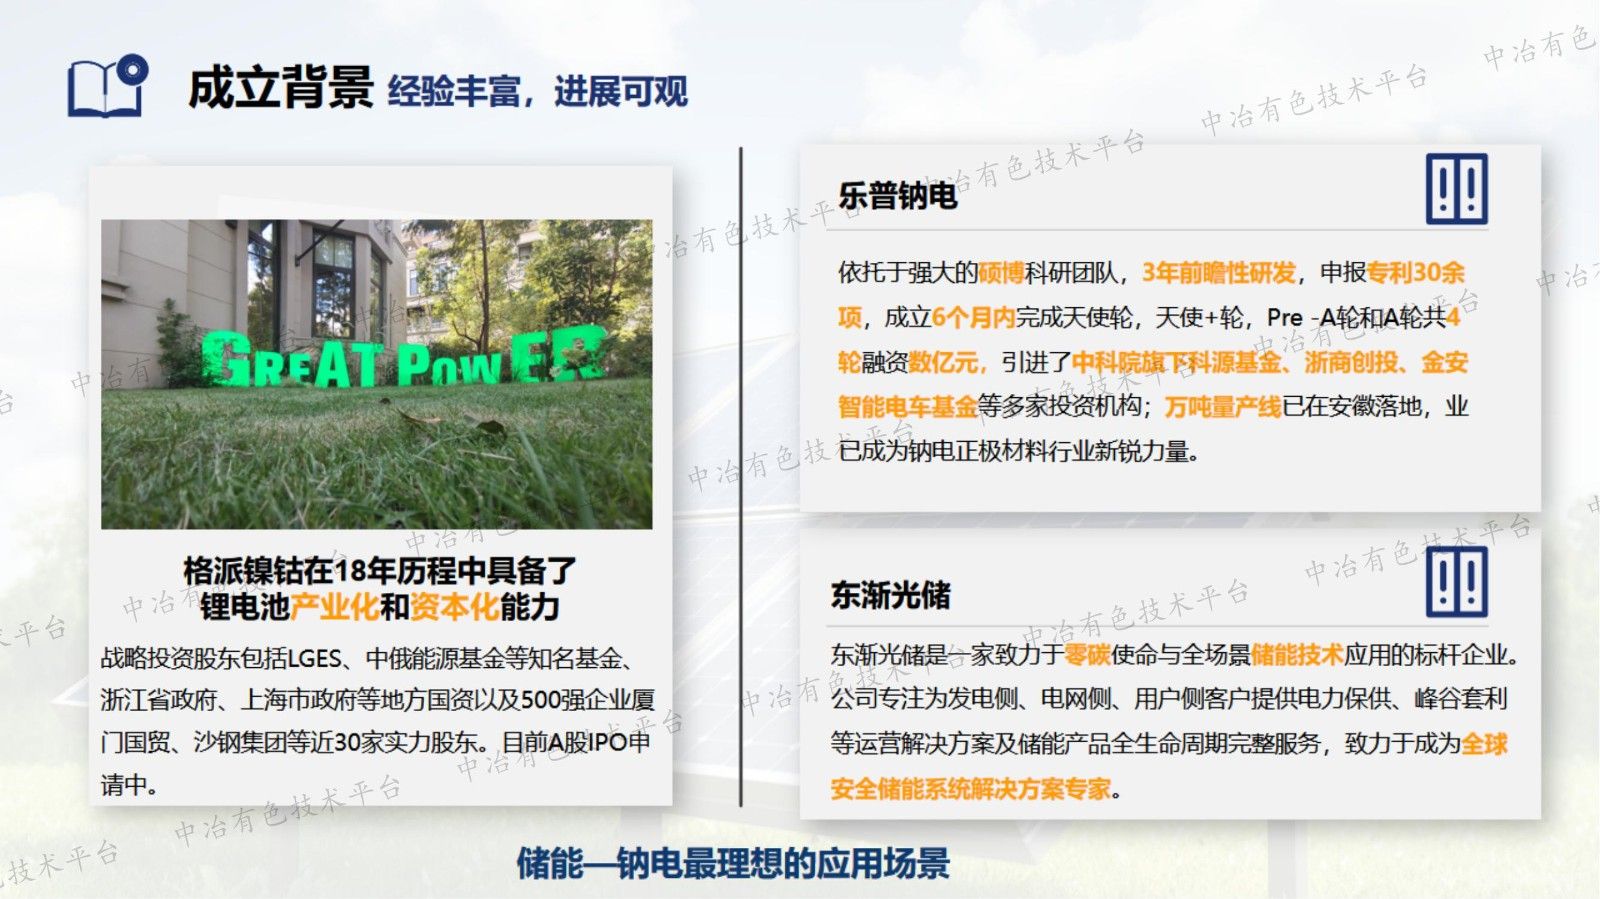Click the text 公司专注为发电侧、电网侧
The width and height of the screenshot is (1600, 899).
[x=973, y=698]
